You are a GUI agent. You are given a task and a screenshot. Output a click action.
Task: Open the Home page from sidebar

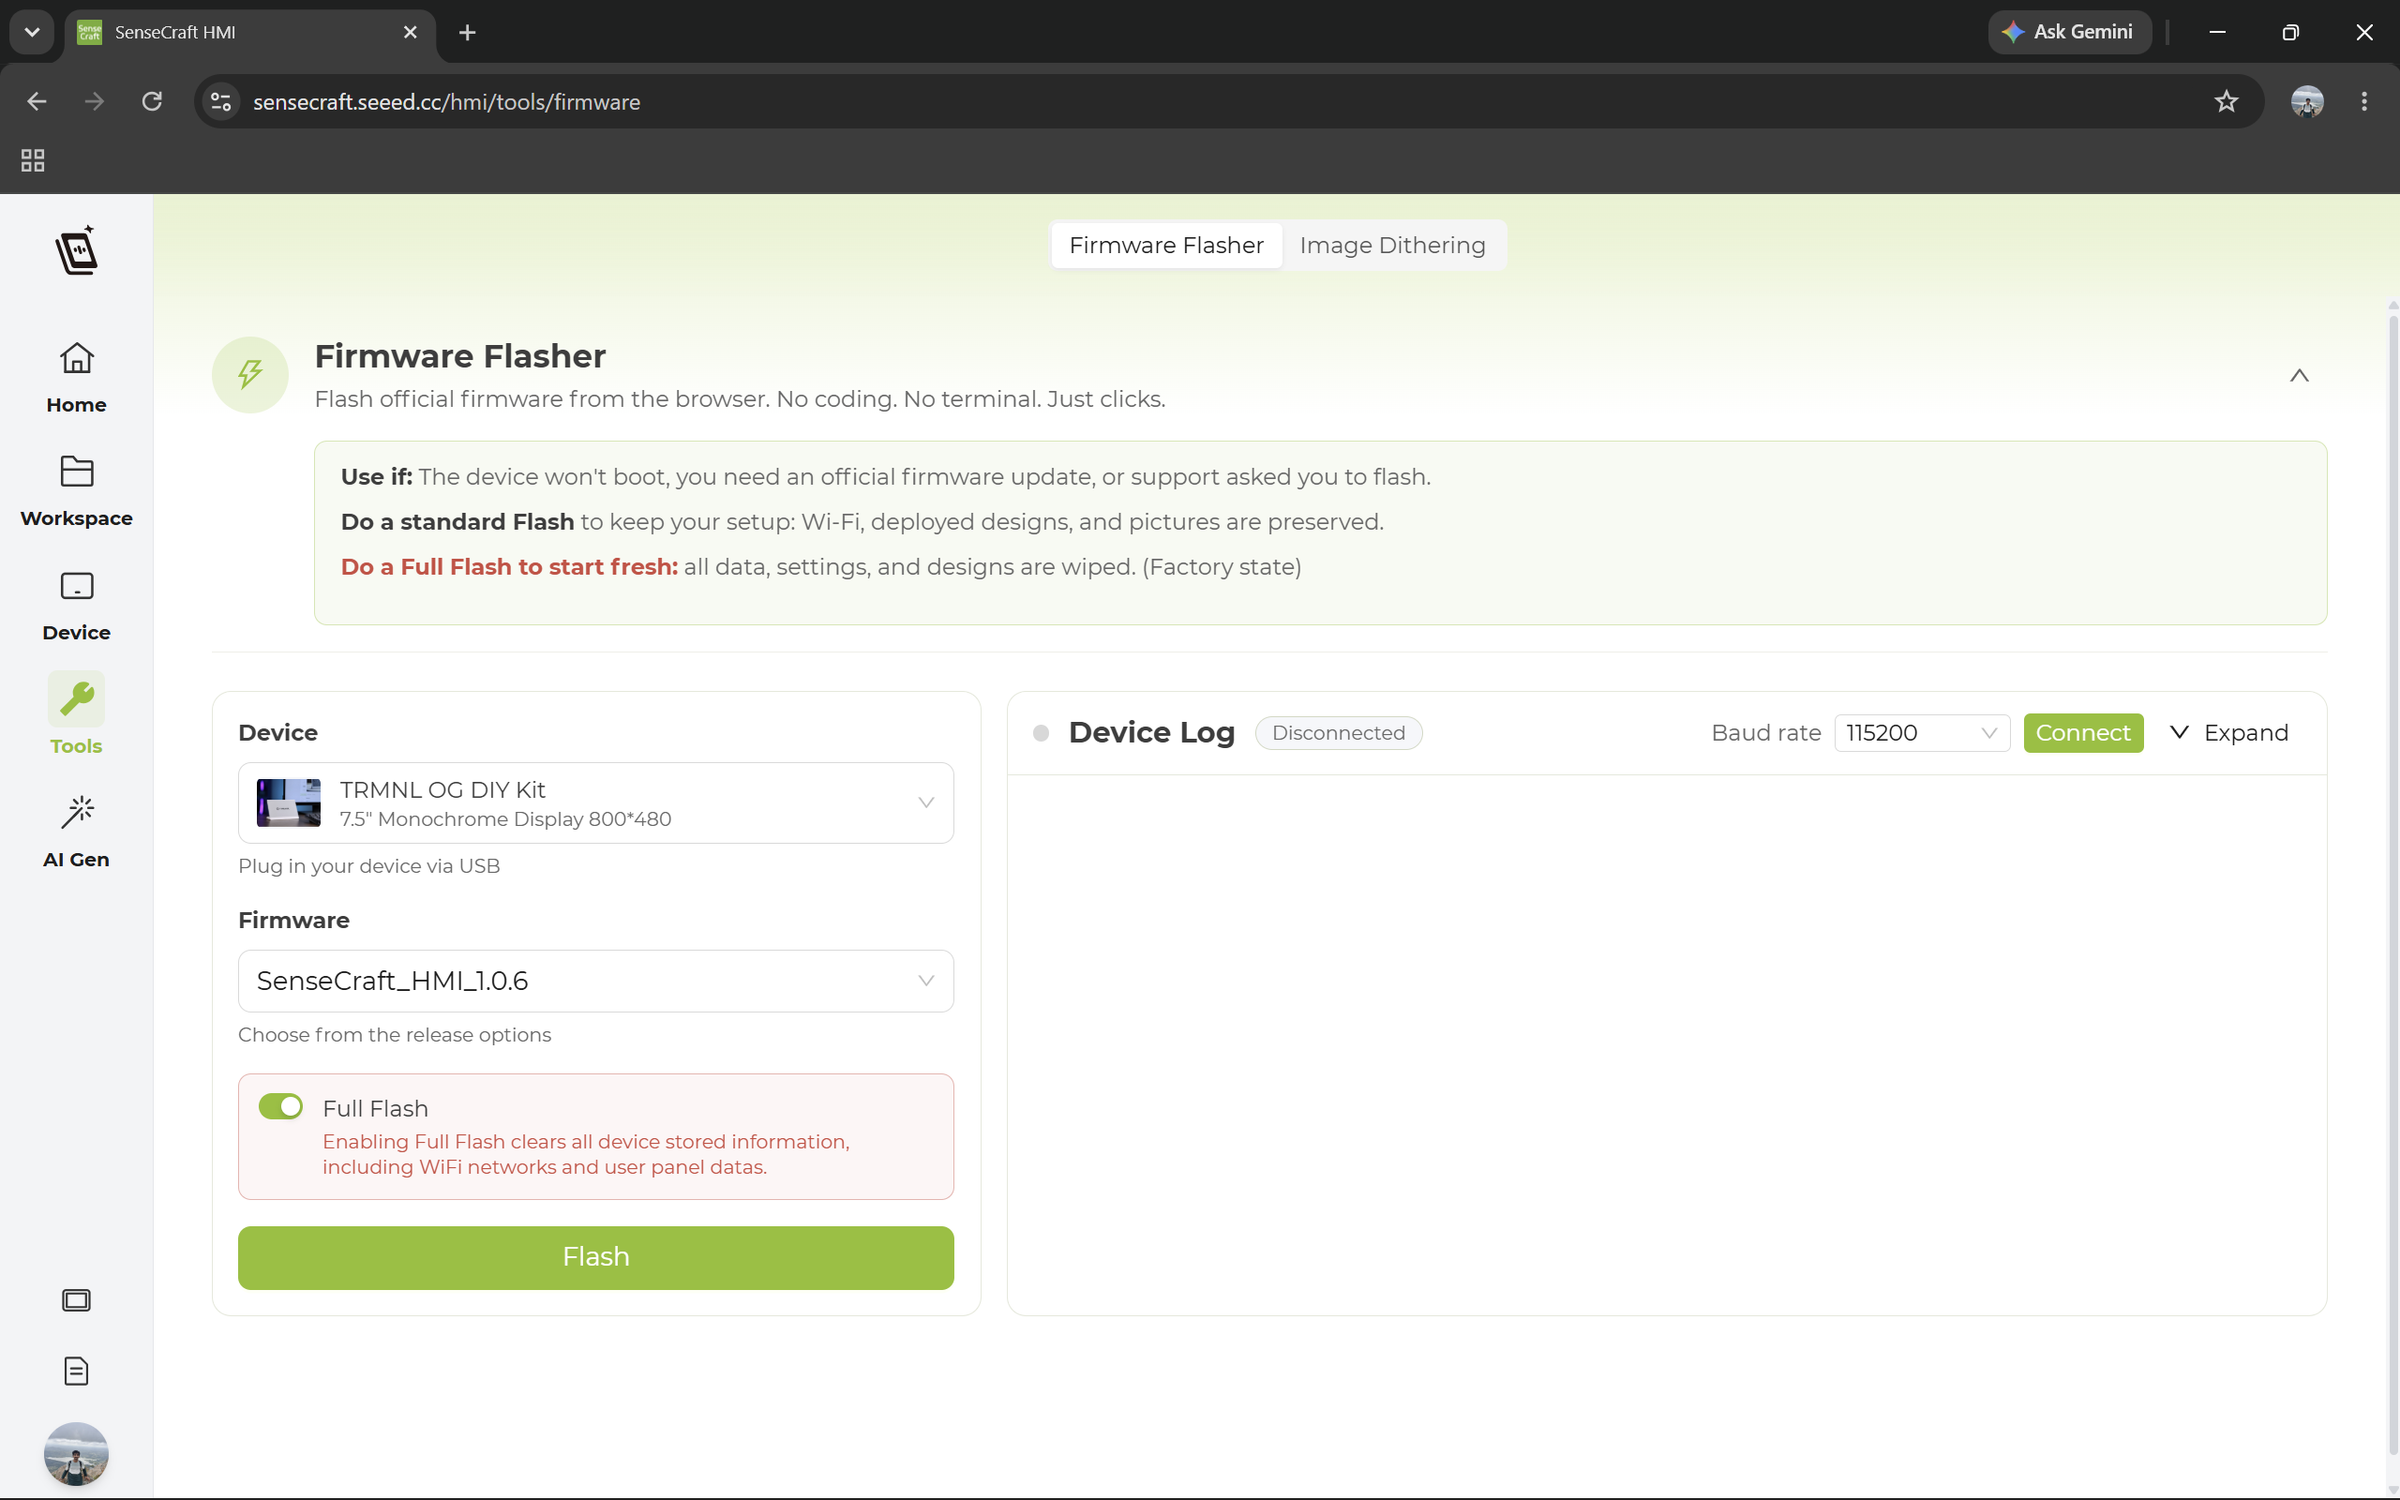click(76, 377)
